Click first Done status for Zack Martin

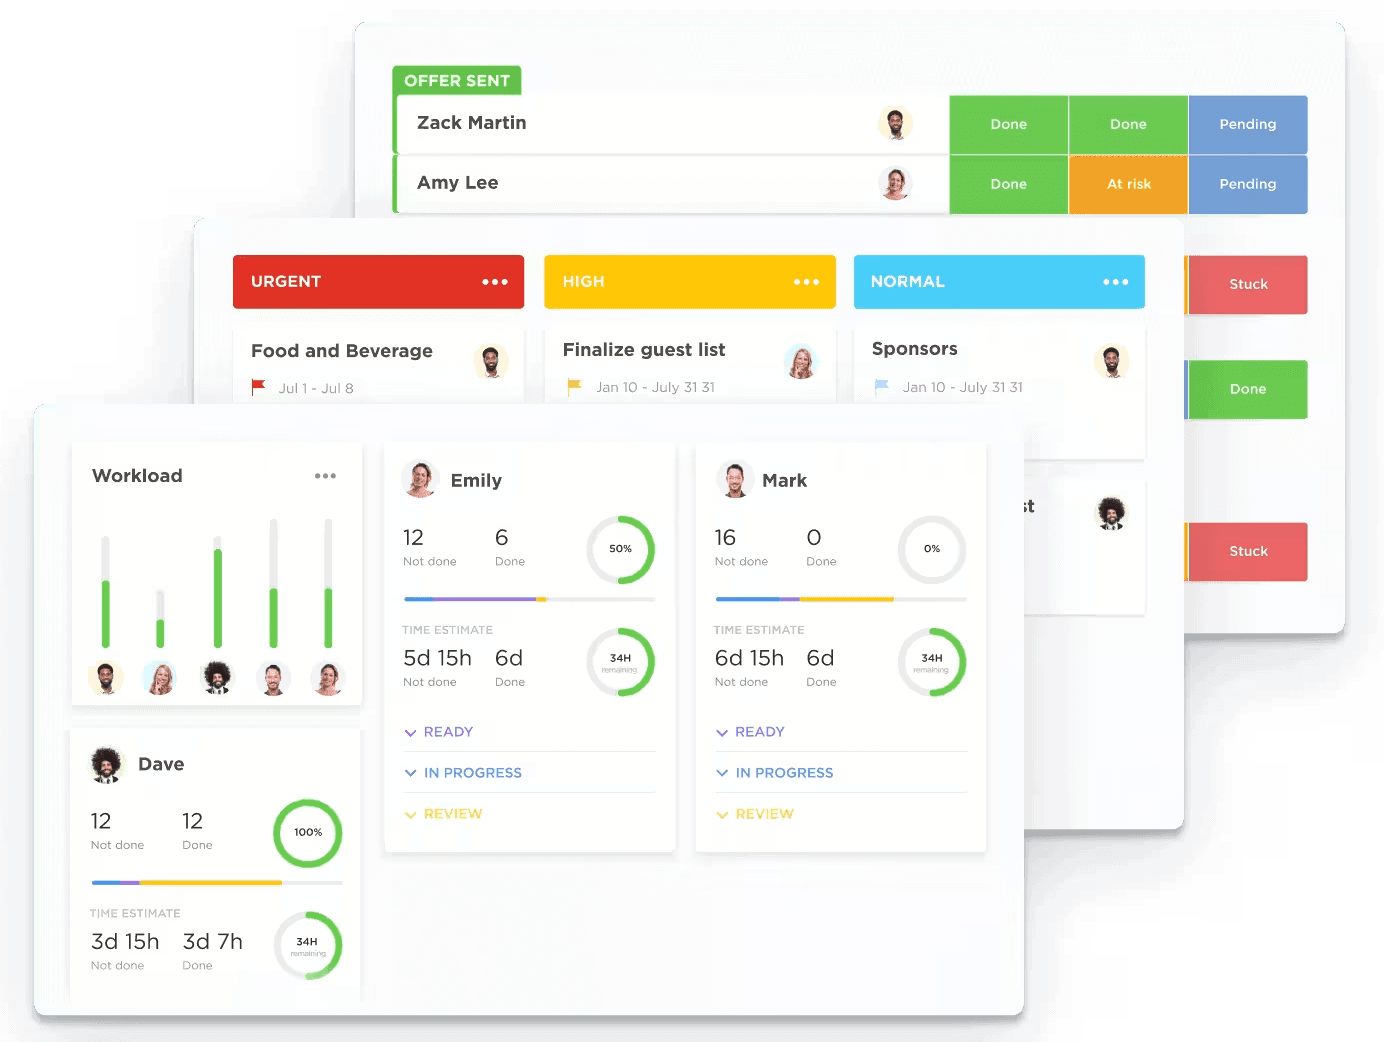point(1009,124)
